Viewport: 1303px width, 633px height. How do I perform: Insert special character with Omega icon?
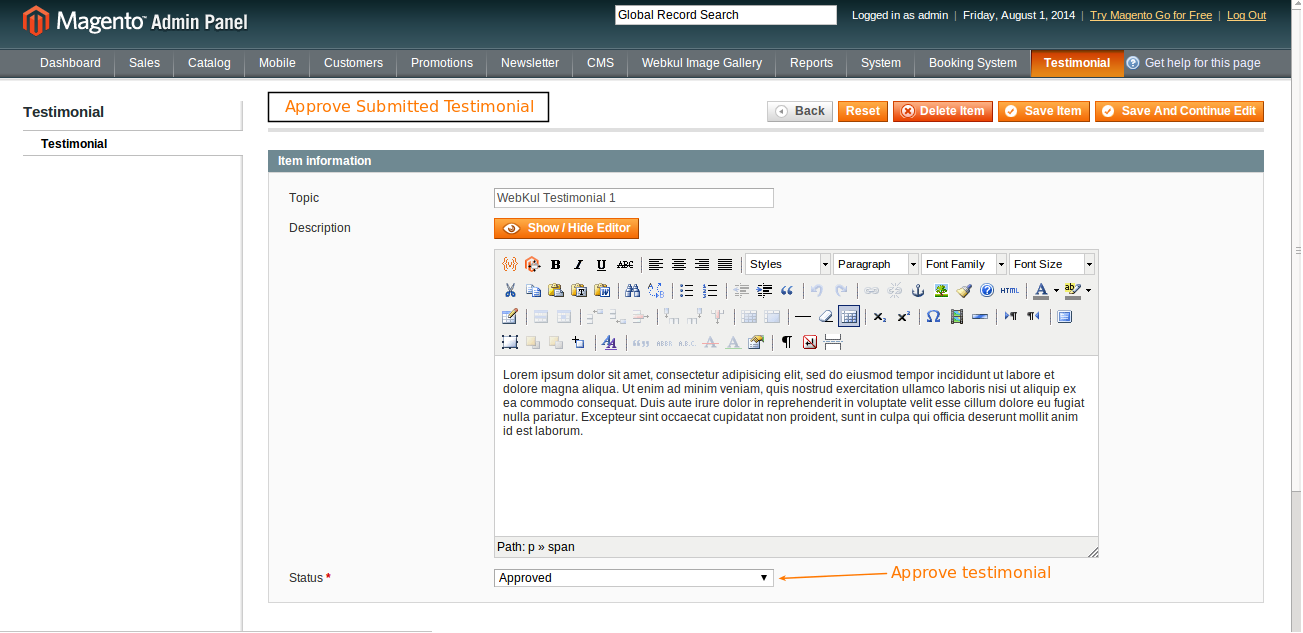(x=933, y=317)
